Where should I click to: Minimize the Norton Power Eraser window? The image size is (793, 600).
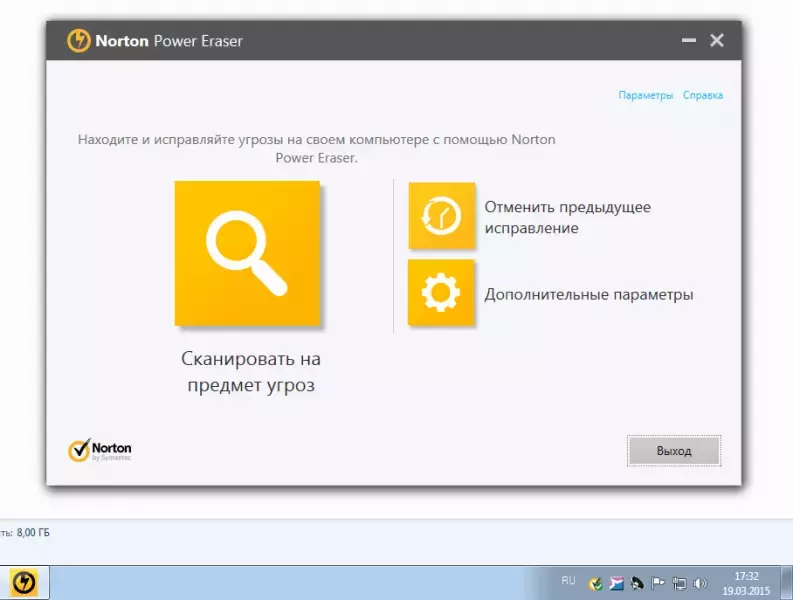pyautogui.click(x=689, y=40)
